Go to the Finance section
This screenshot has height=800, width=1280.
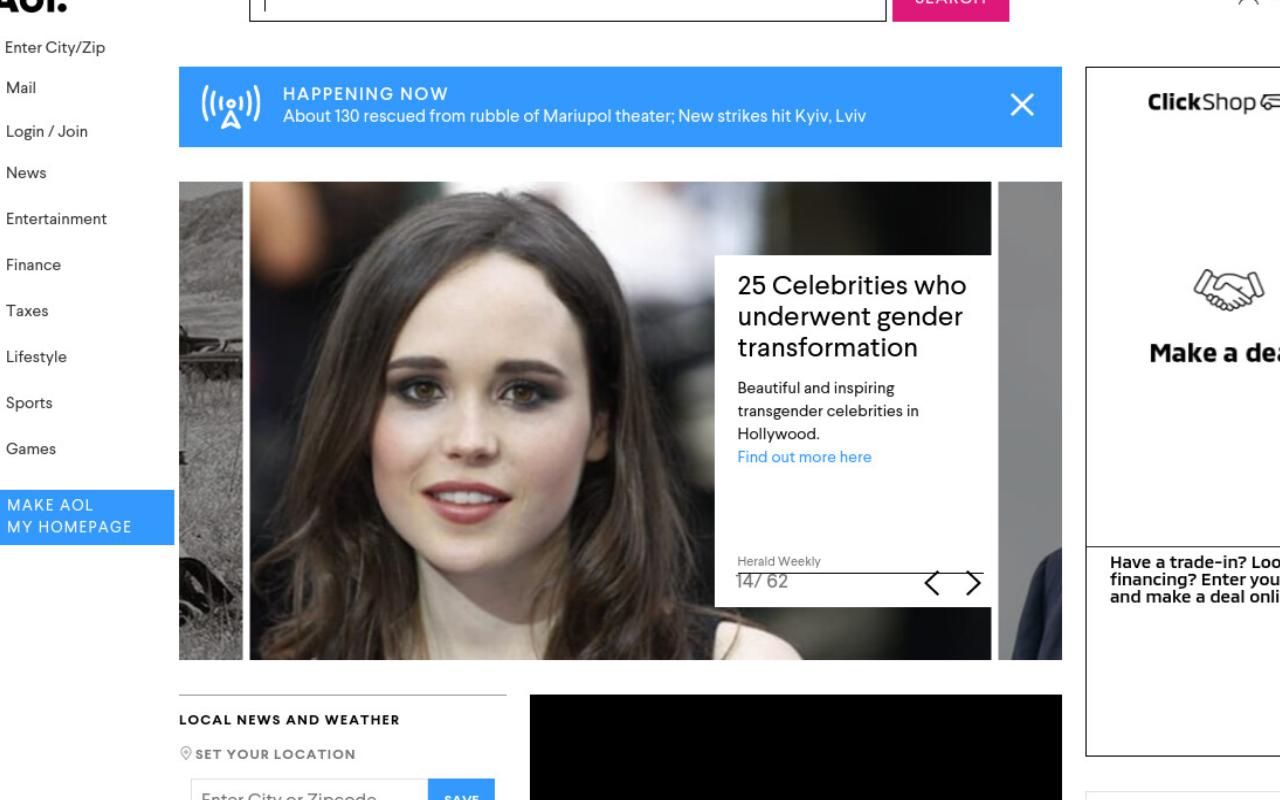(x=33, y=265)
